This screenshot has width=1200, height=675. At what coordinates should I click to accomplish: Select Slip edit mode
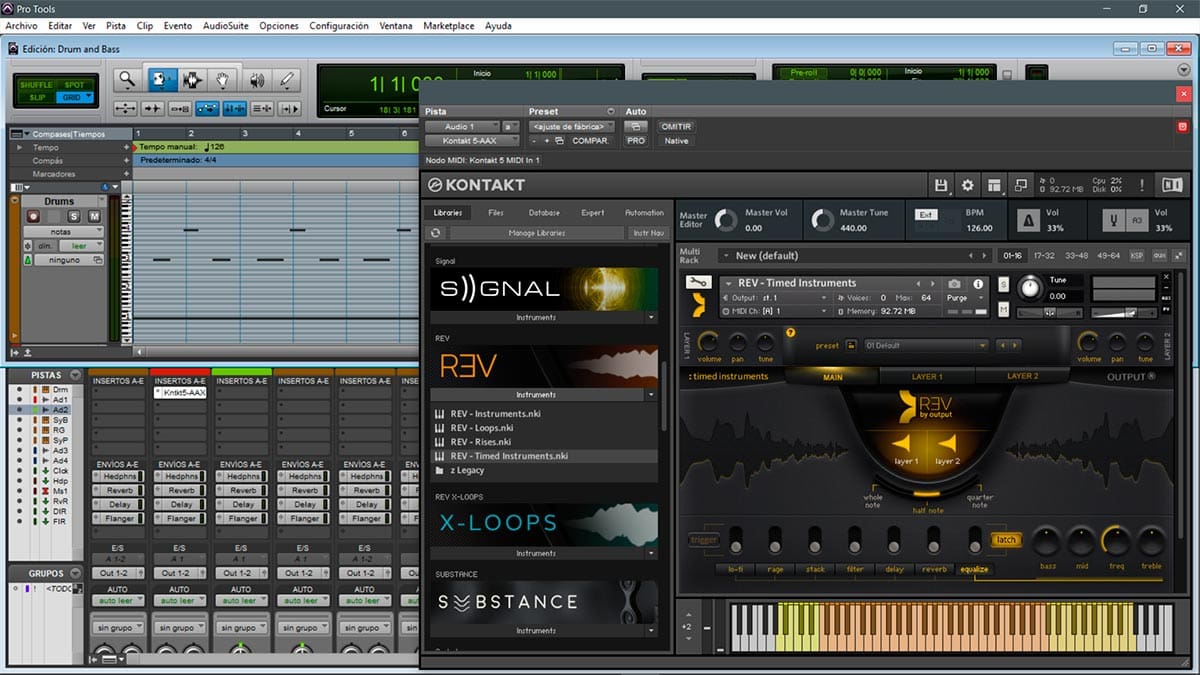click(x=38, y=98)
